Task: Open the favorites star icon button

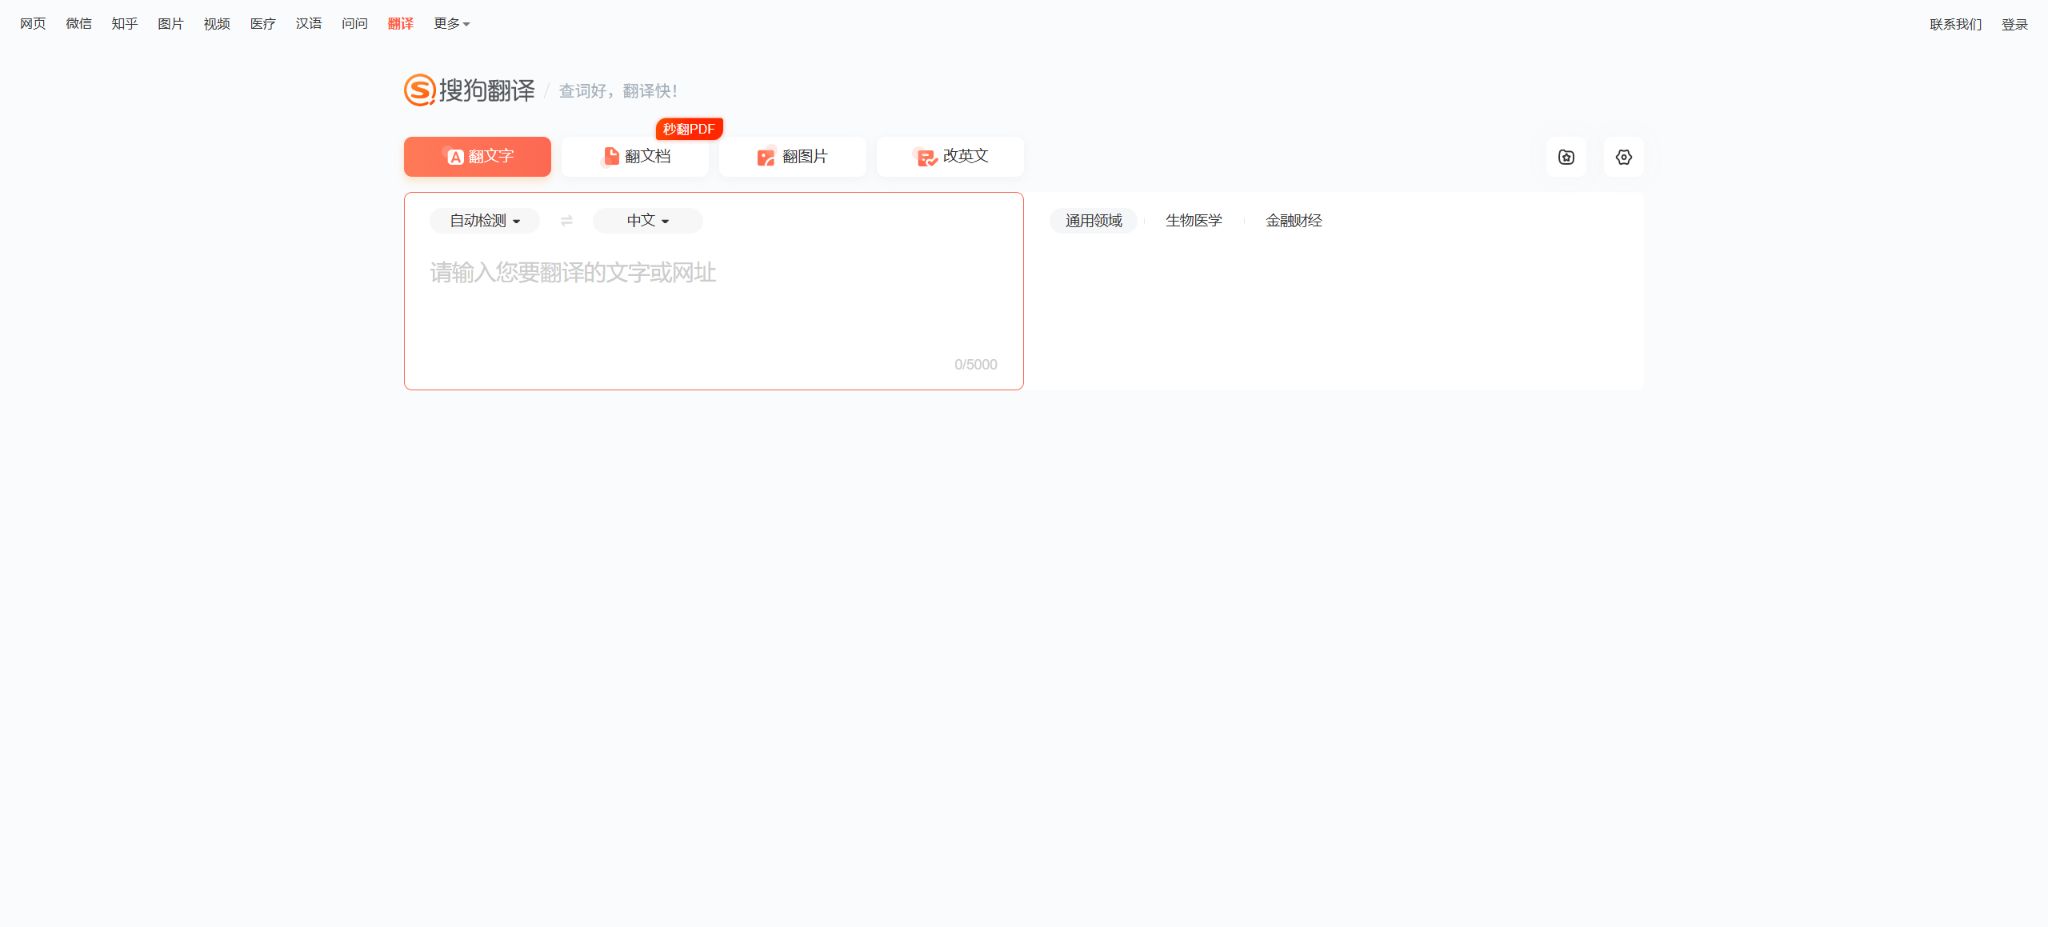Action: click(1566, 157)
